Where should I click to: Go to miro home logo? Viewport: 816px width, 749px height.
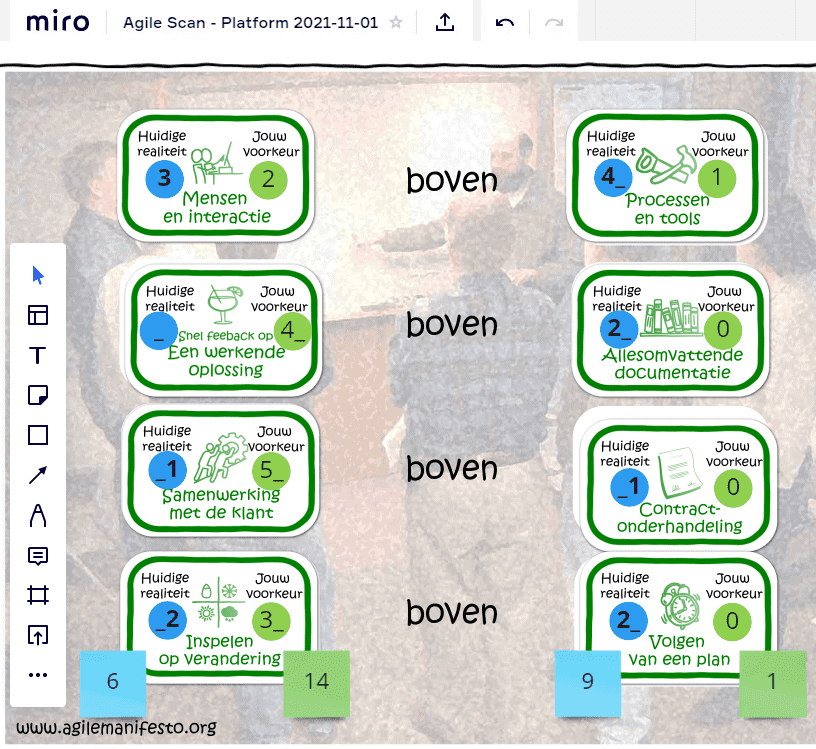coord(57,21)
